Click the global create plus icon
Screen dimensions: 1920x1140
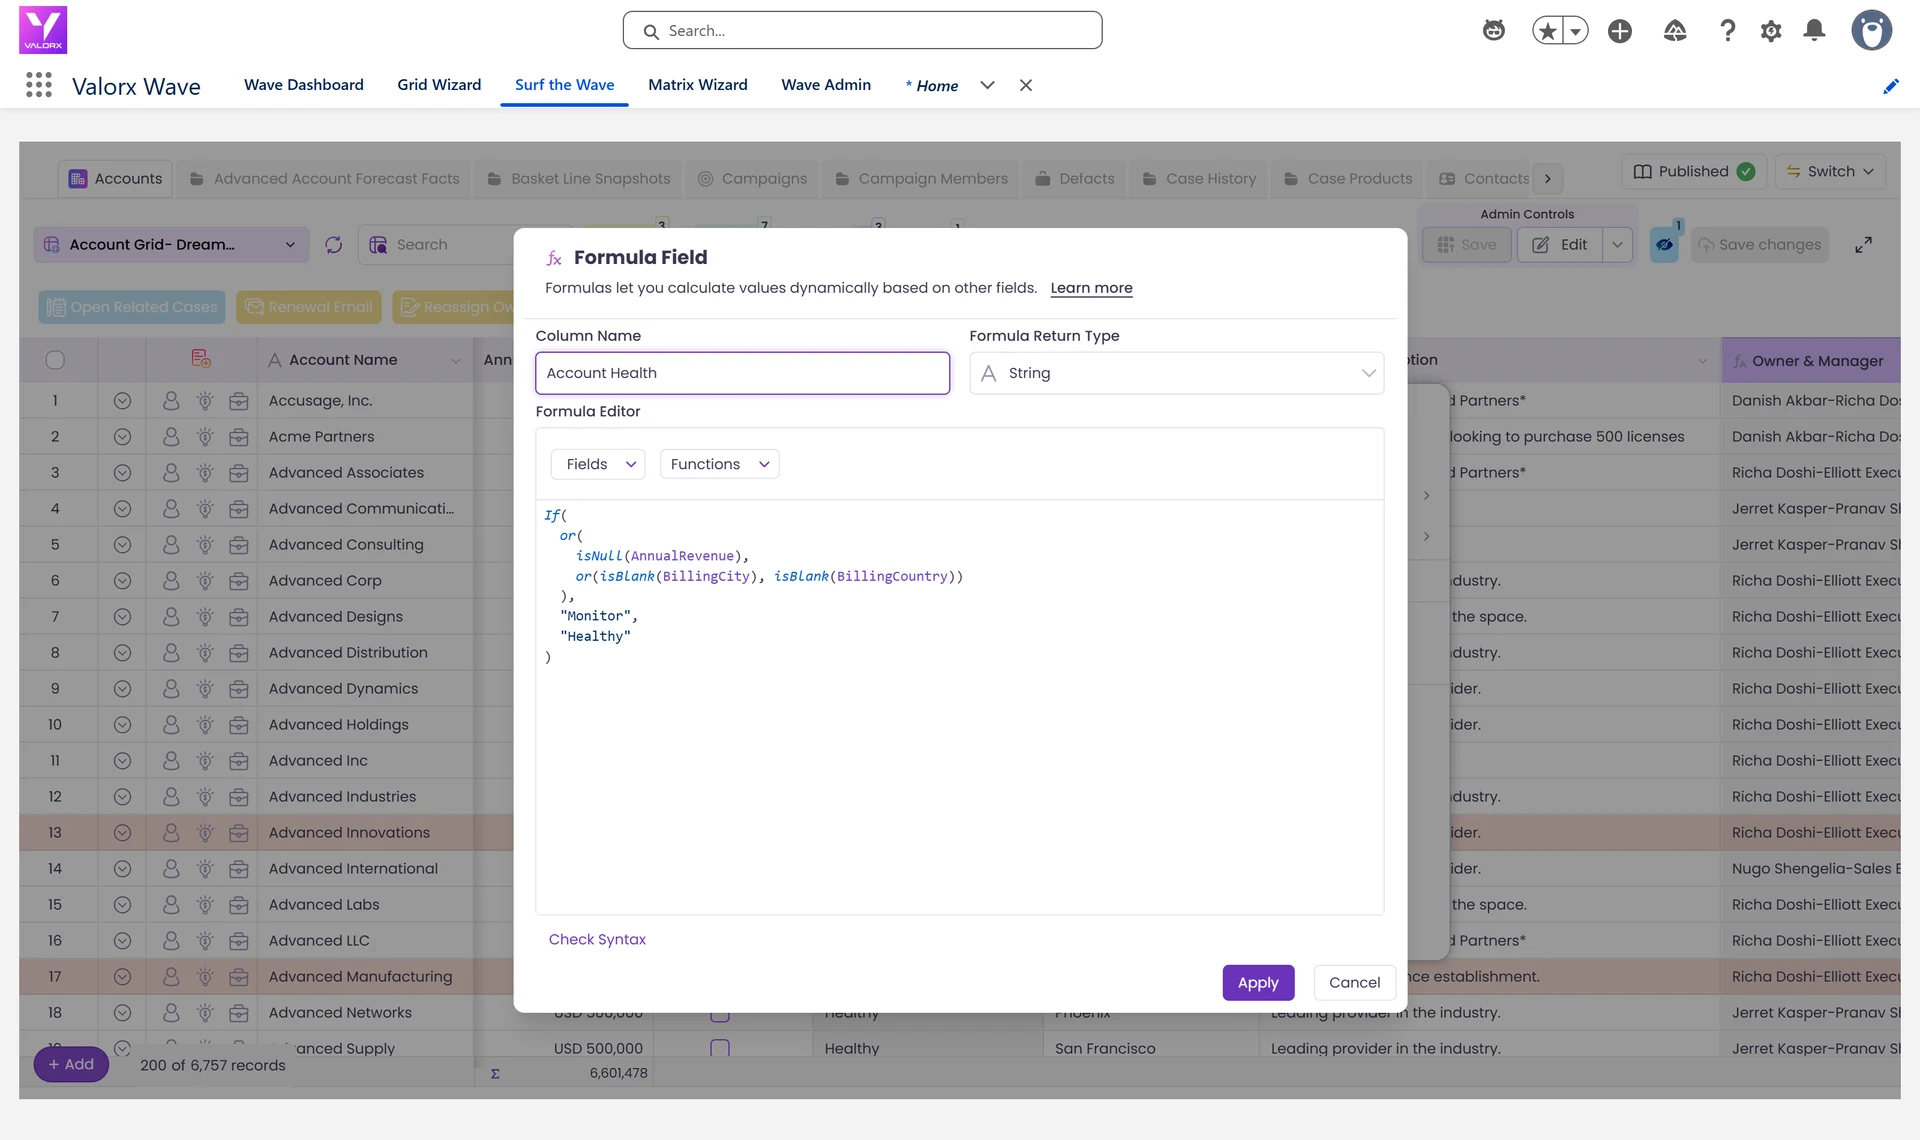tap(1620, 31)
